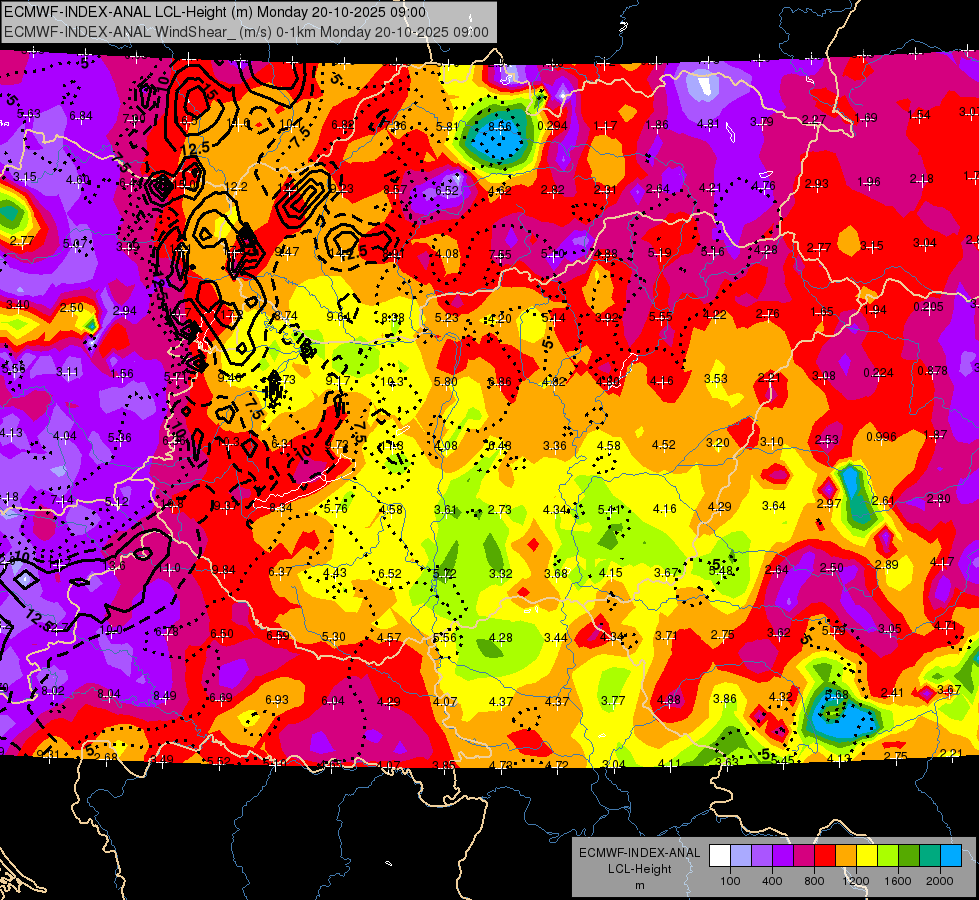Select the magenta-pink legend swatch

pos(804,855)
